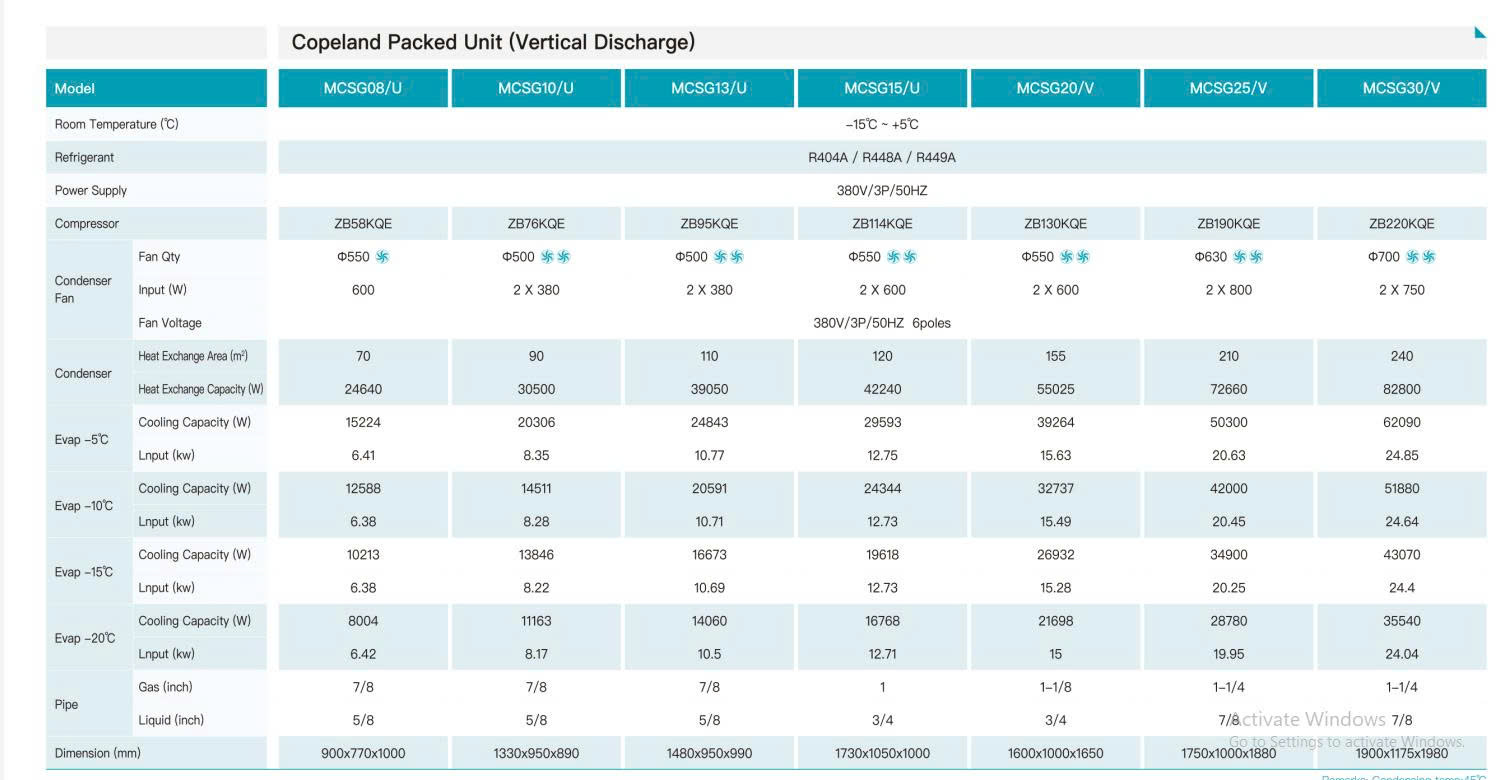
Task: Click heat exchange capacity '82800'
Action: click(x=1401, y=389)
